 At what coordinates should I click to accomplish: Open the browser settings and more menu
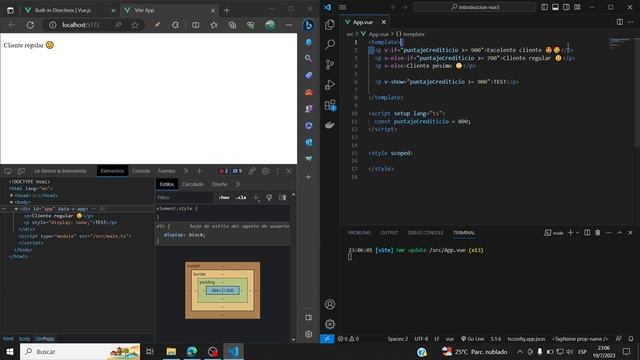[289, 25]
